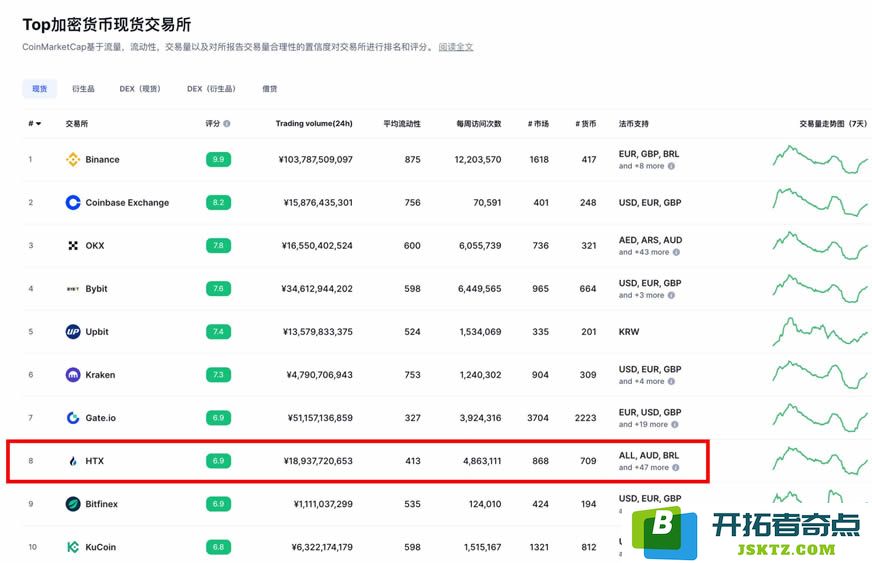Click Coinbase Exchange's 8.2 score badge
Screen dimensions: 872x563
(x=218, y=203)
